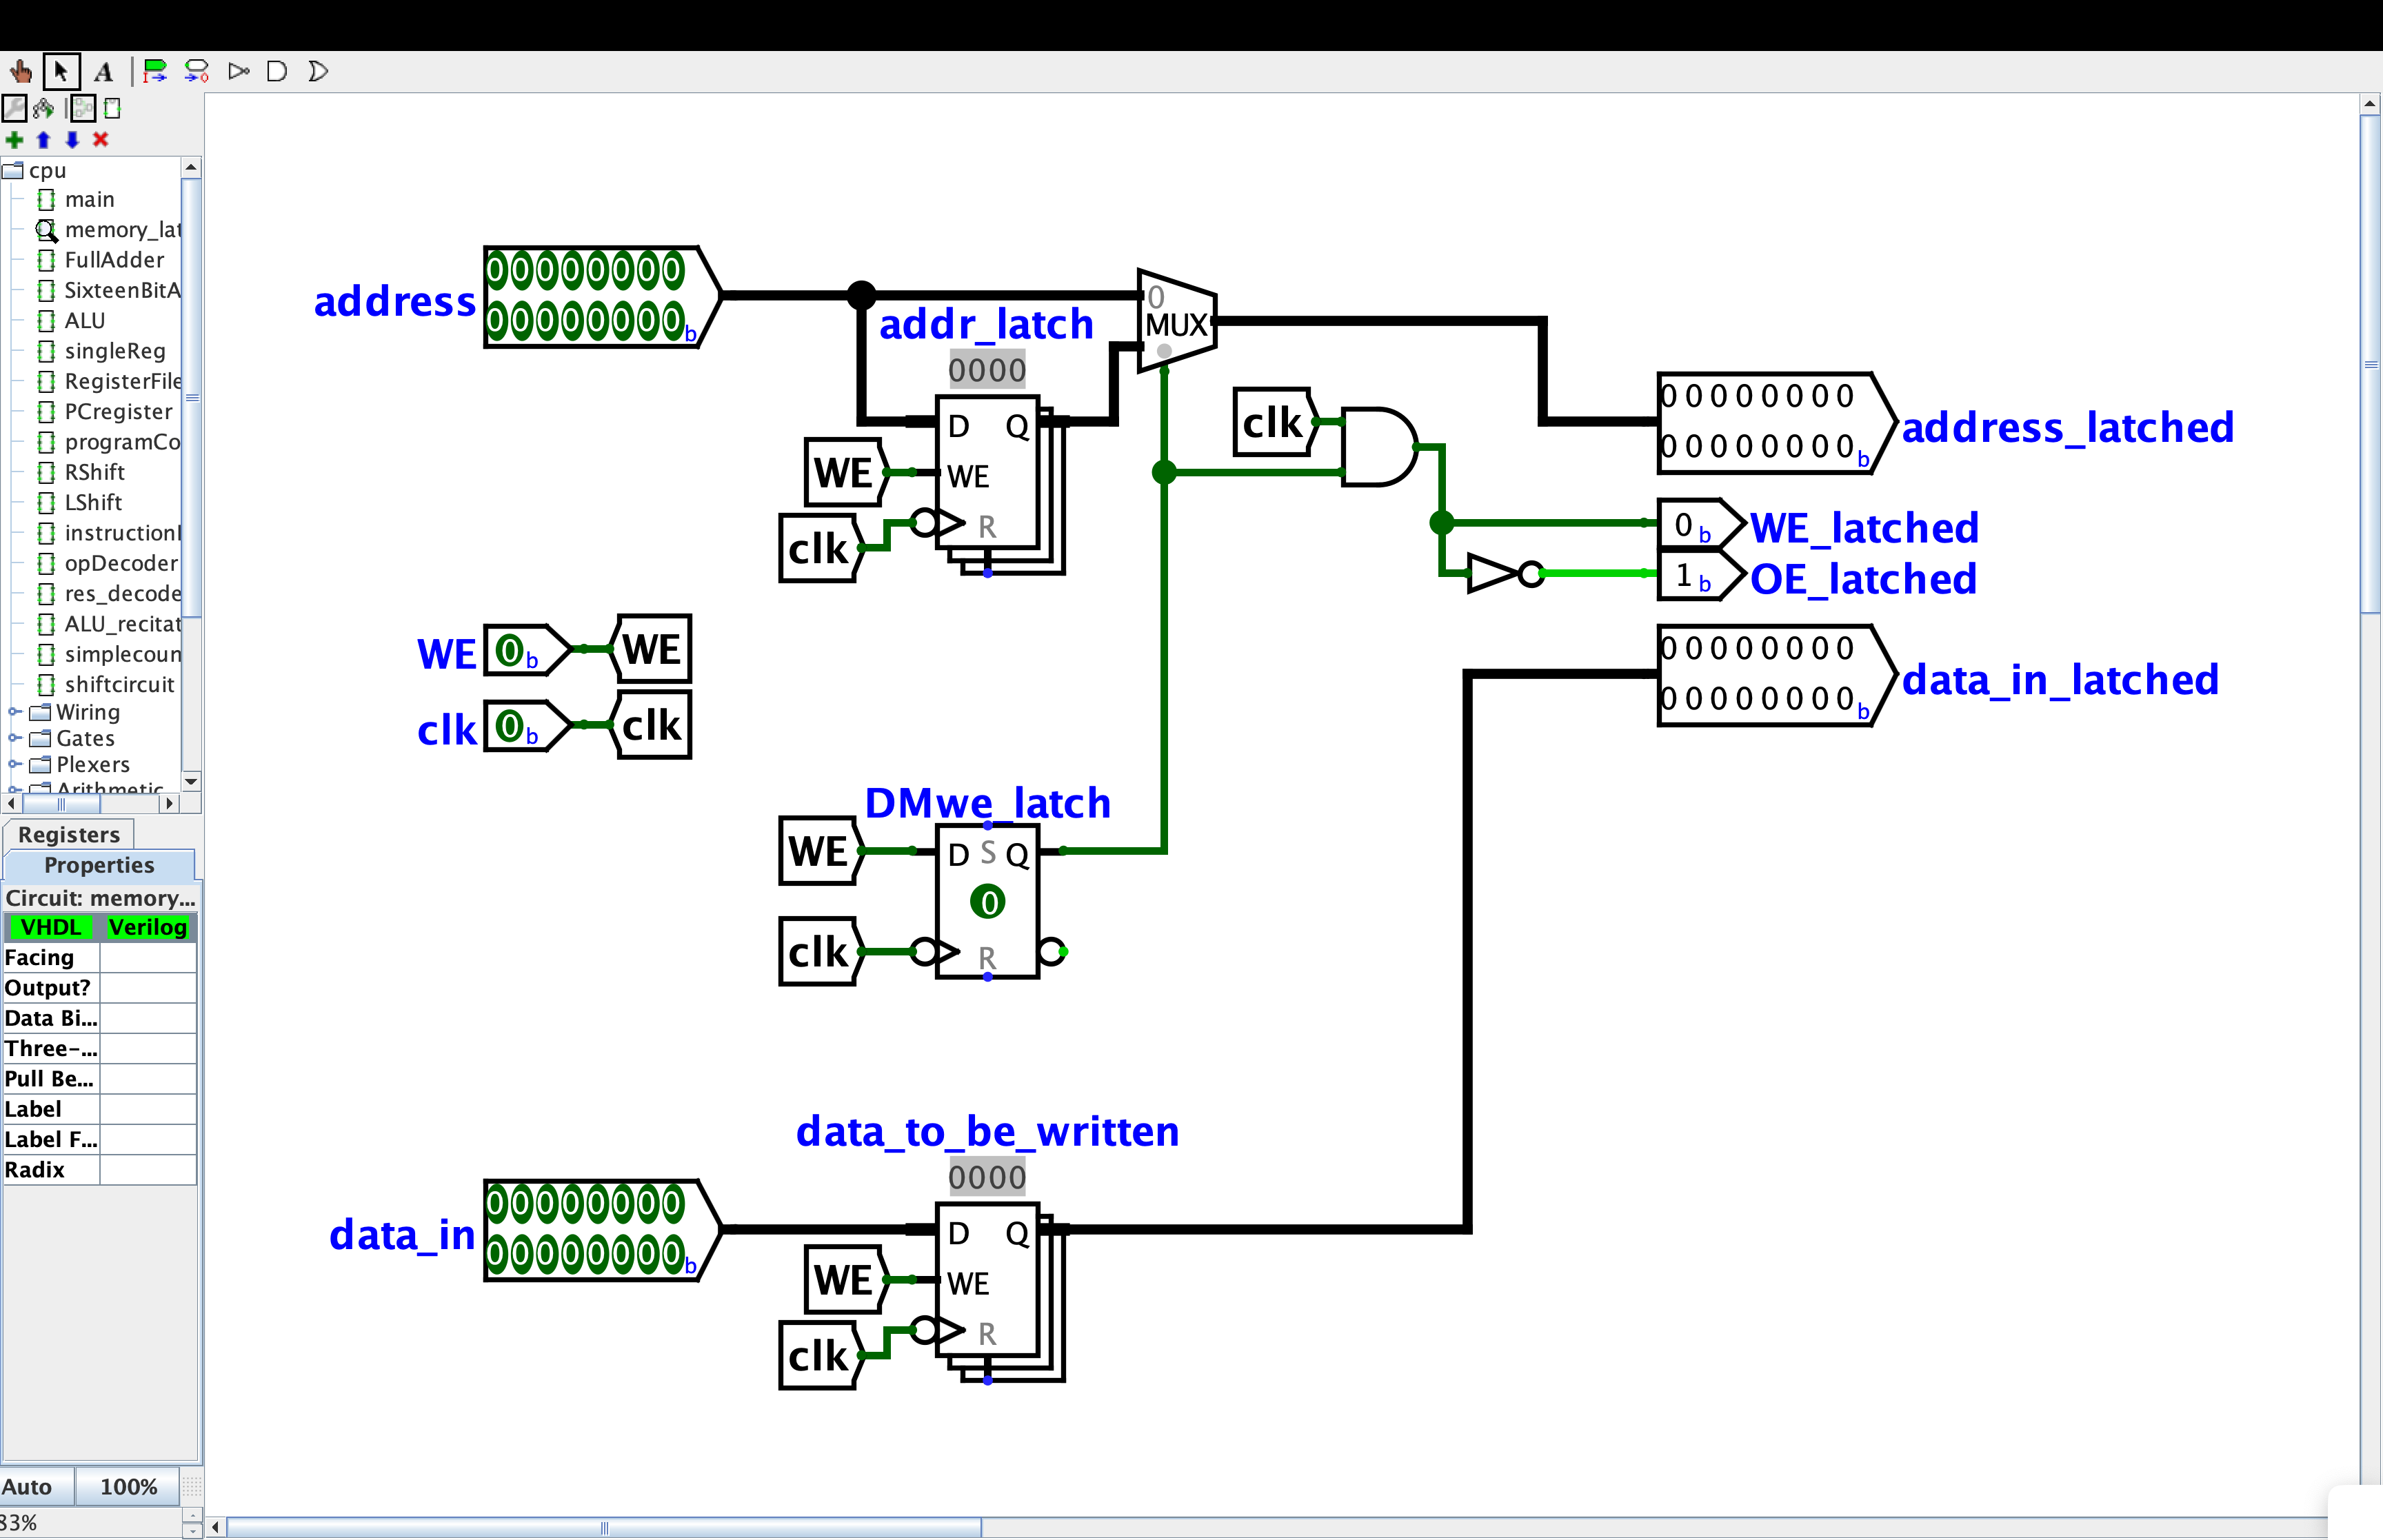Pick the NOT gate toolbar icon
The height and width of the screenshot is (1540, 2383).
[x=238, y=71]
